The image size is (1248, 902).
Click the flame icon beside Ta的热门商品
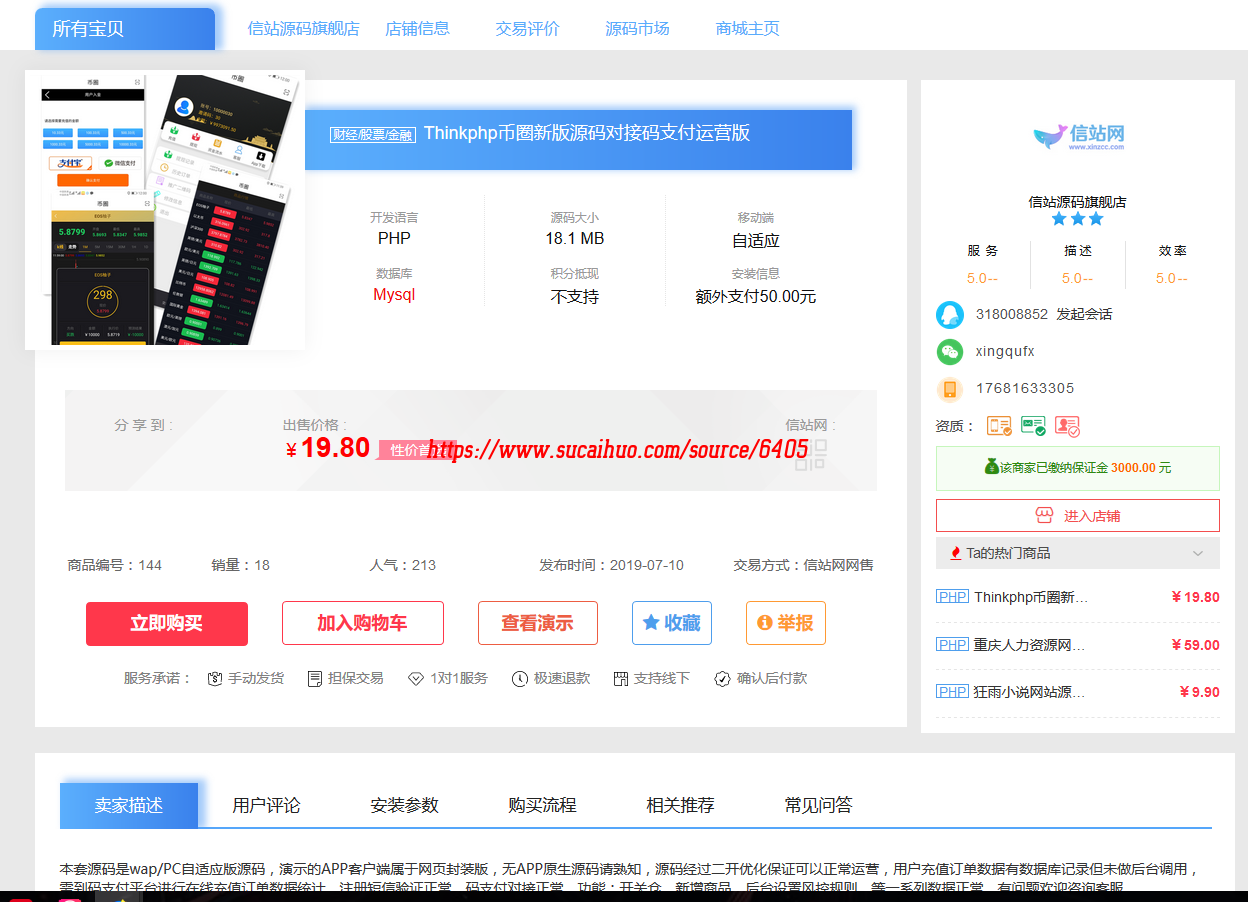click(x=956, y=553)
